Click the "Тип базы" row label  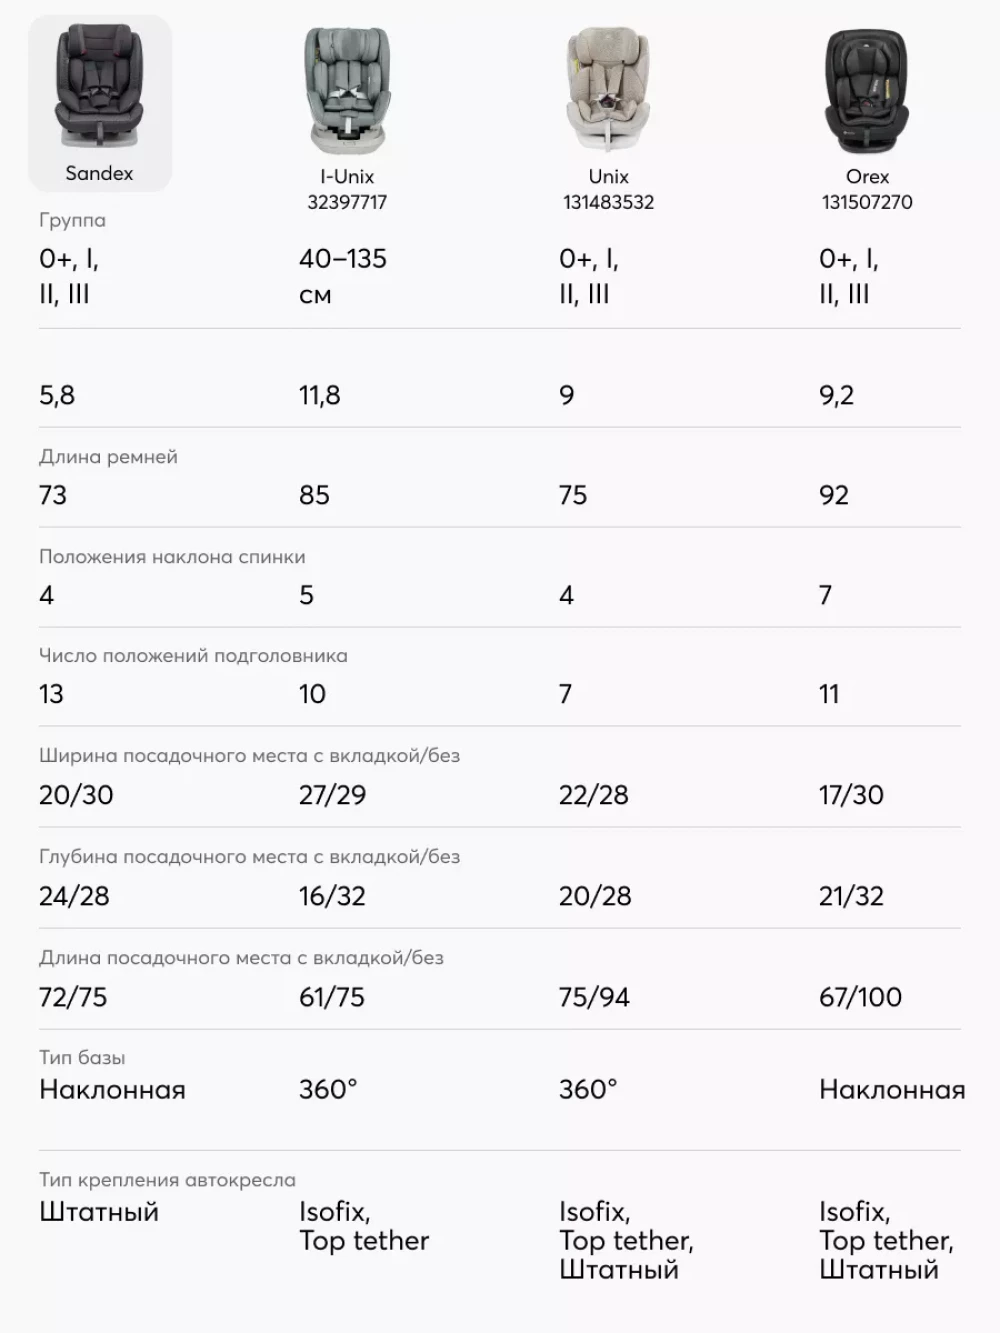click(x=82, y=1057)
